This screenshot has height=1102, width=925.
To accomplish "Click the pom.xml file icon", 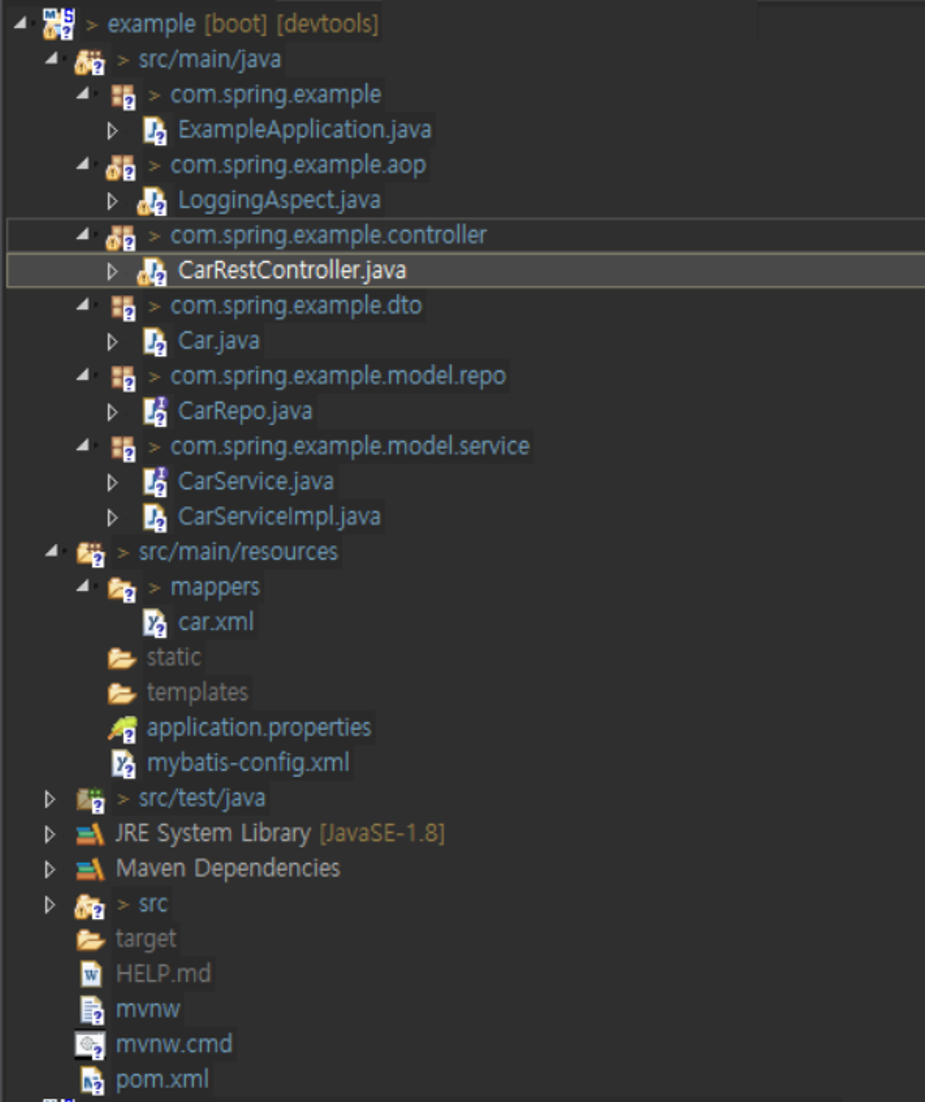I will (92, 1081).
